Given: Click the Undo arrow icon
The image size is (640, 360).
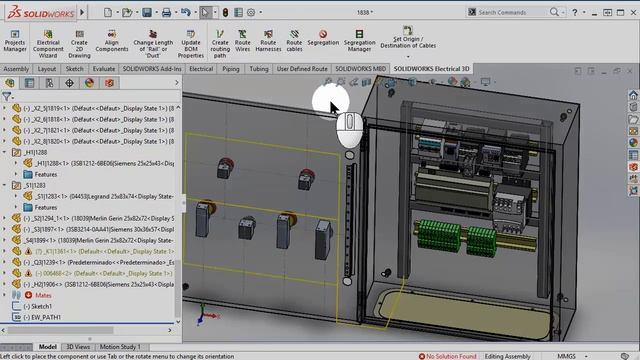Looking at the screenshot, I should pyautogui.click(x=186, y=13).
